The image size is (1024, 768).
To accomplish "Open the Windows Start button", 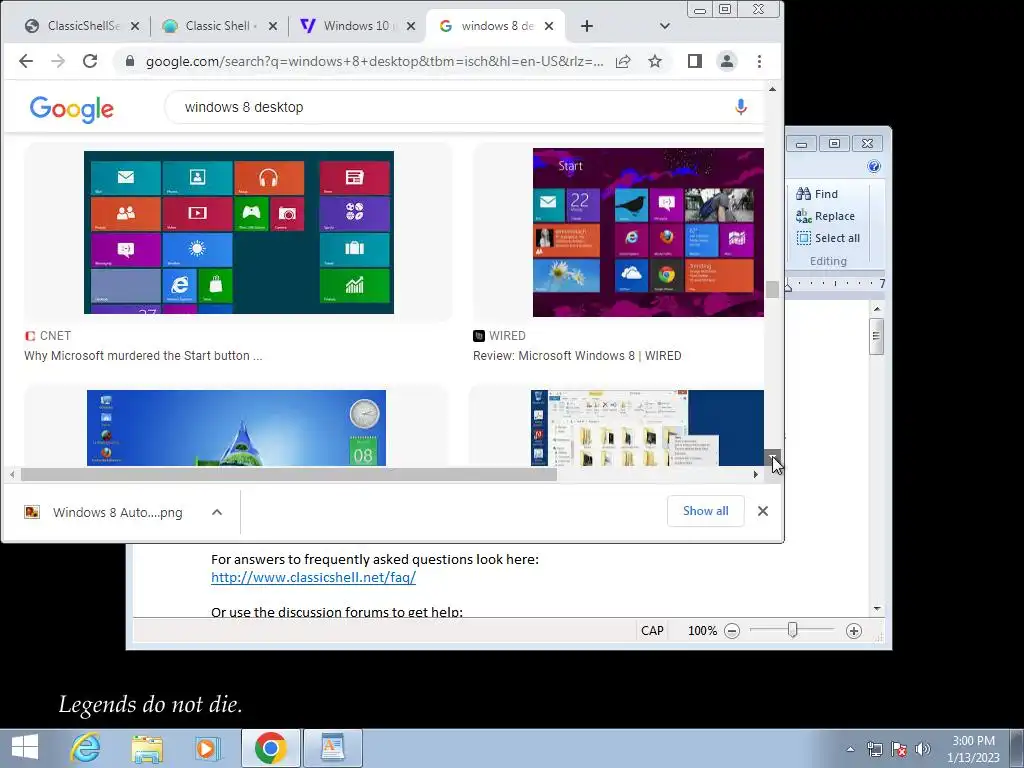I will point(25,748).
